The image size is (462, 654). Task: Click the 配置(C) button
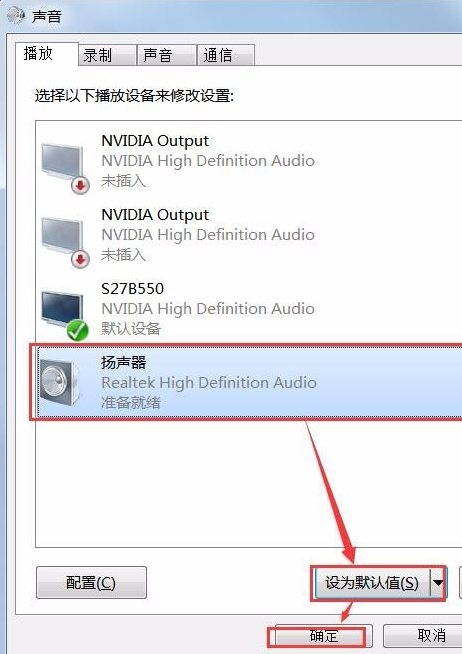[x=91, y=582]
